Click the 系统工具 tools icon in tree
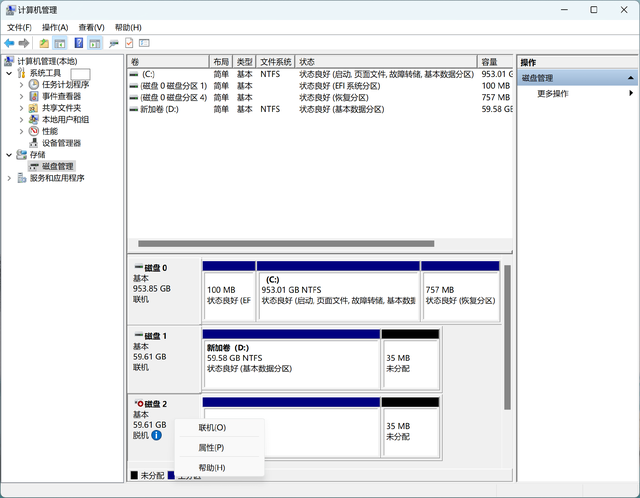The width and height of the screenshot is (640, 498). (x=21, y=73)
